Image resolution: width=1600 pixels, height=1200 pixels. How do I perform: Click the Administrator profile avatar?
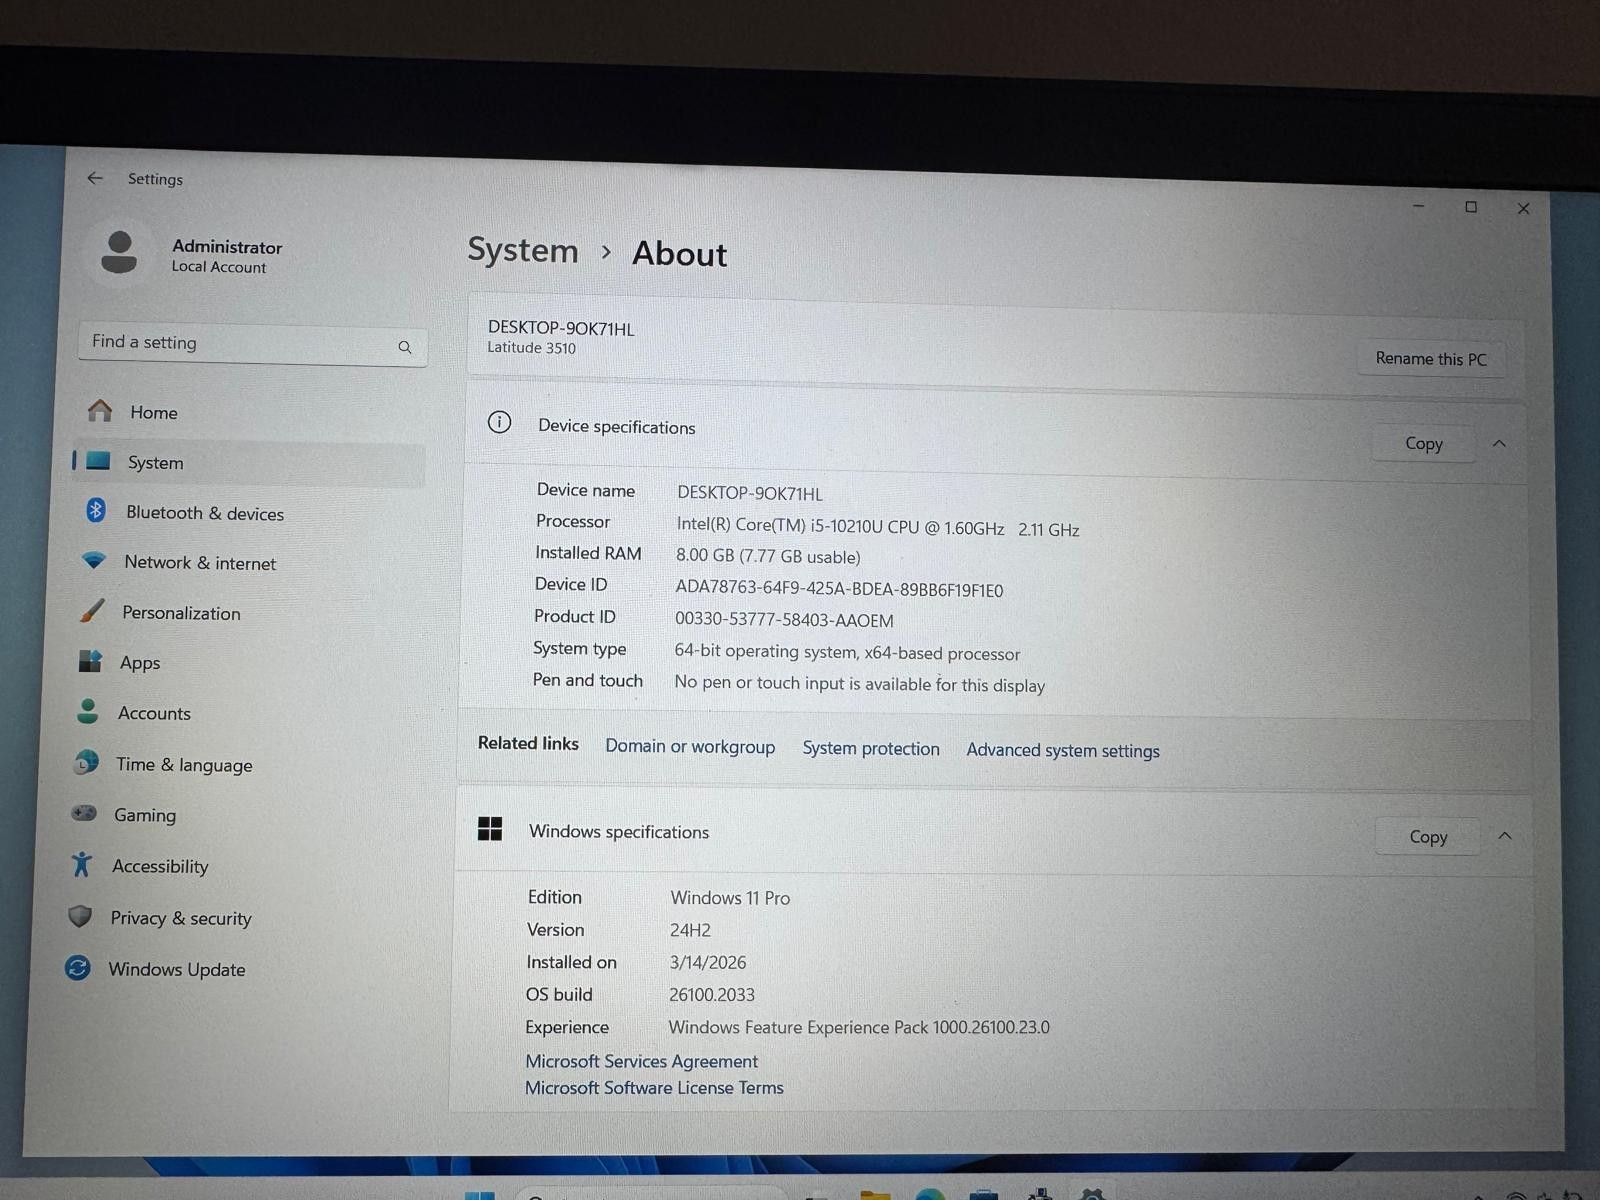(119, 253)
